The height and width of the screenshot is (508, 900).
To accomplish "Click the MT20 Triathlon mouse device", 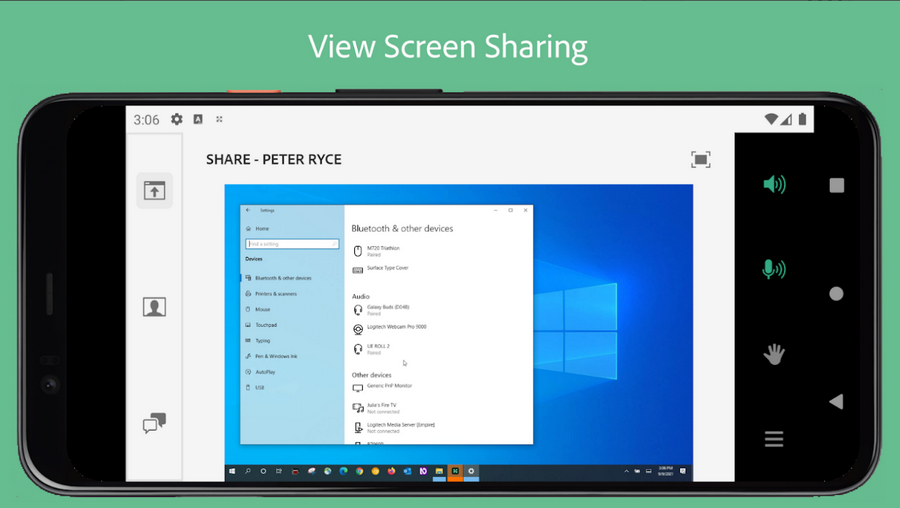I will [382, 251].
